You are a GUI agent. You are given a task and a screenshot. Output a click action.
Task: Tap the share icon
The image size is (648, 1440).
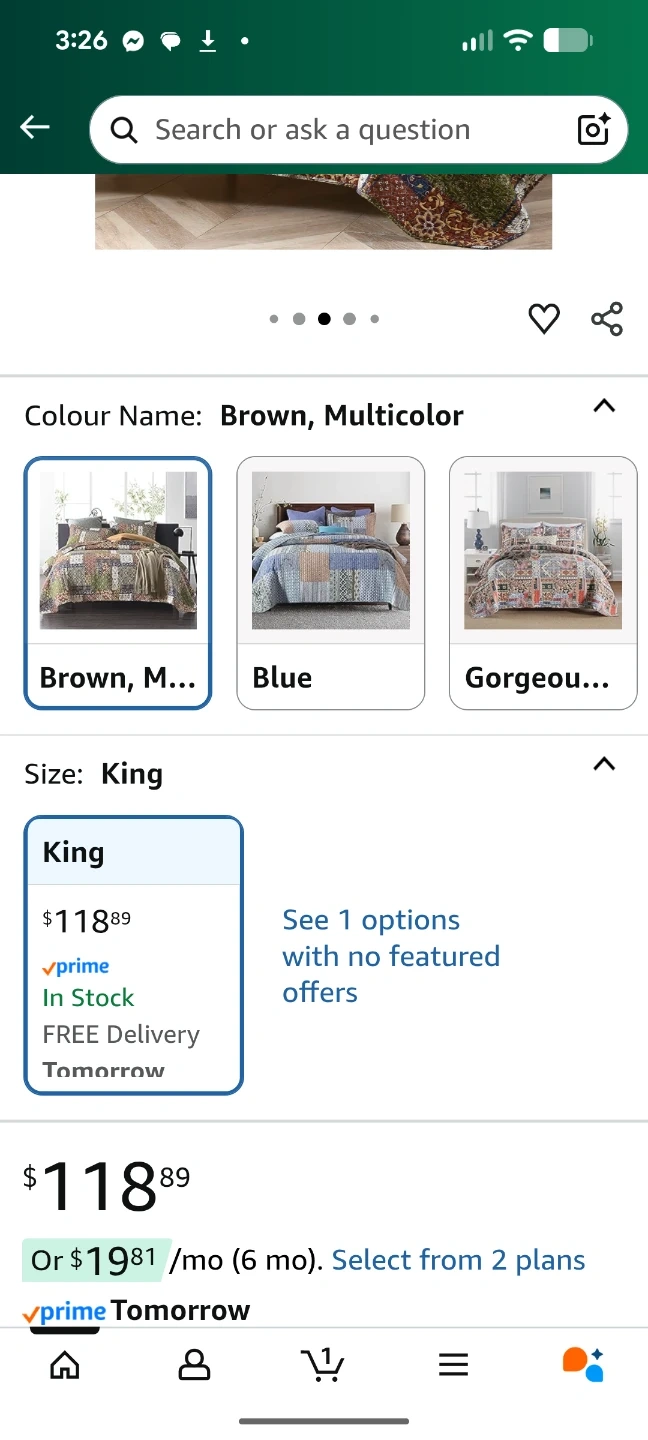coord(607,319)
